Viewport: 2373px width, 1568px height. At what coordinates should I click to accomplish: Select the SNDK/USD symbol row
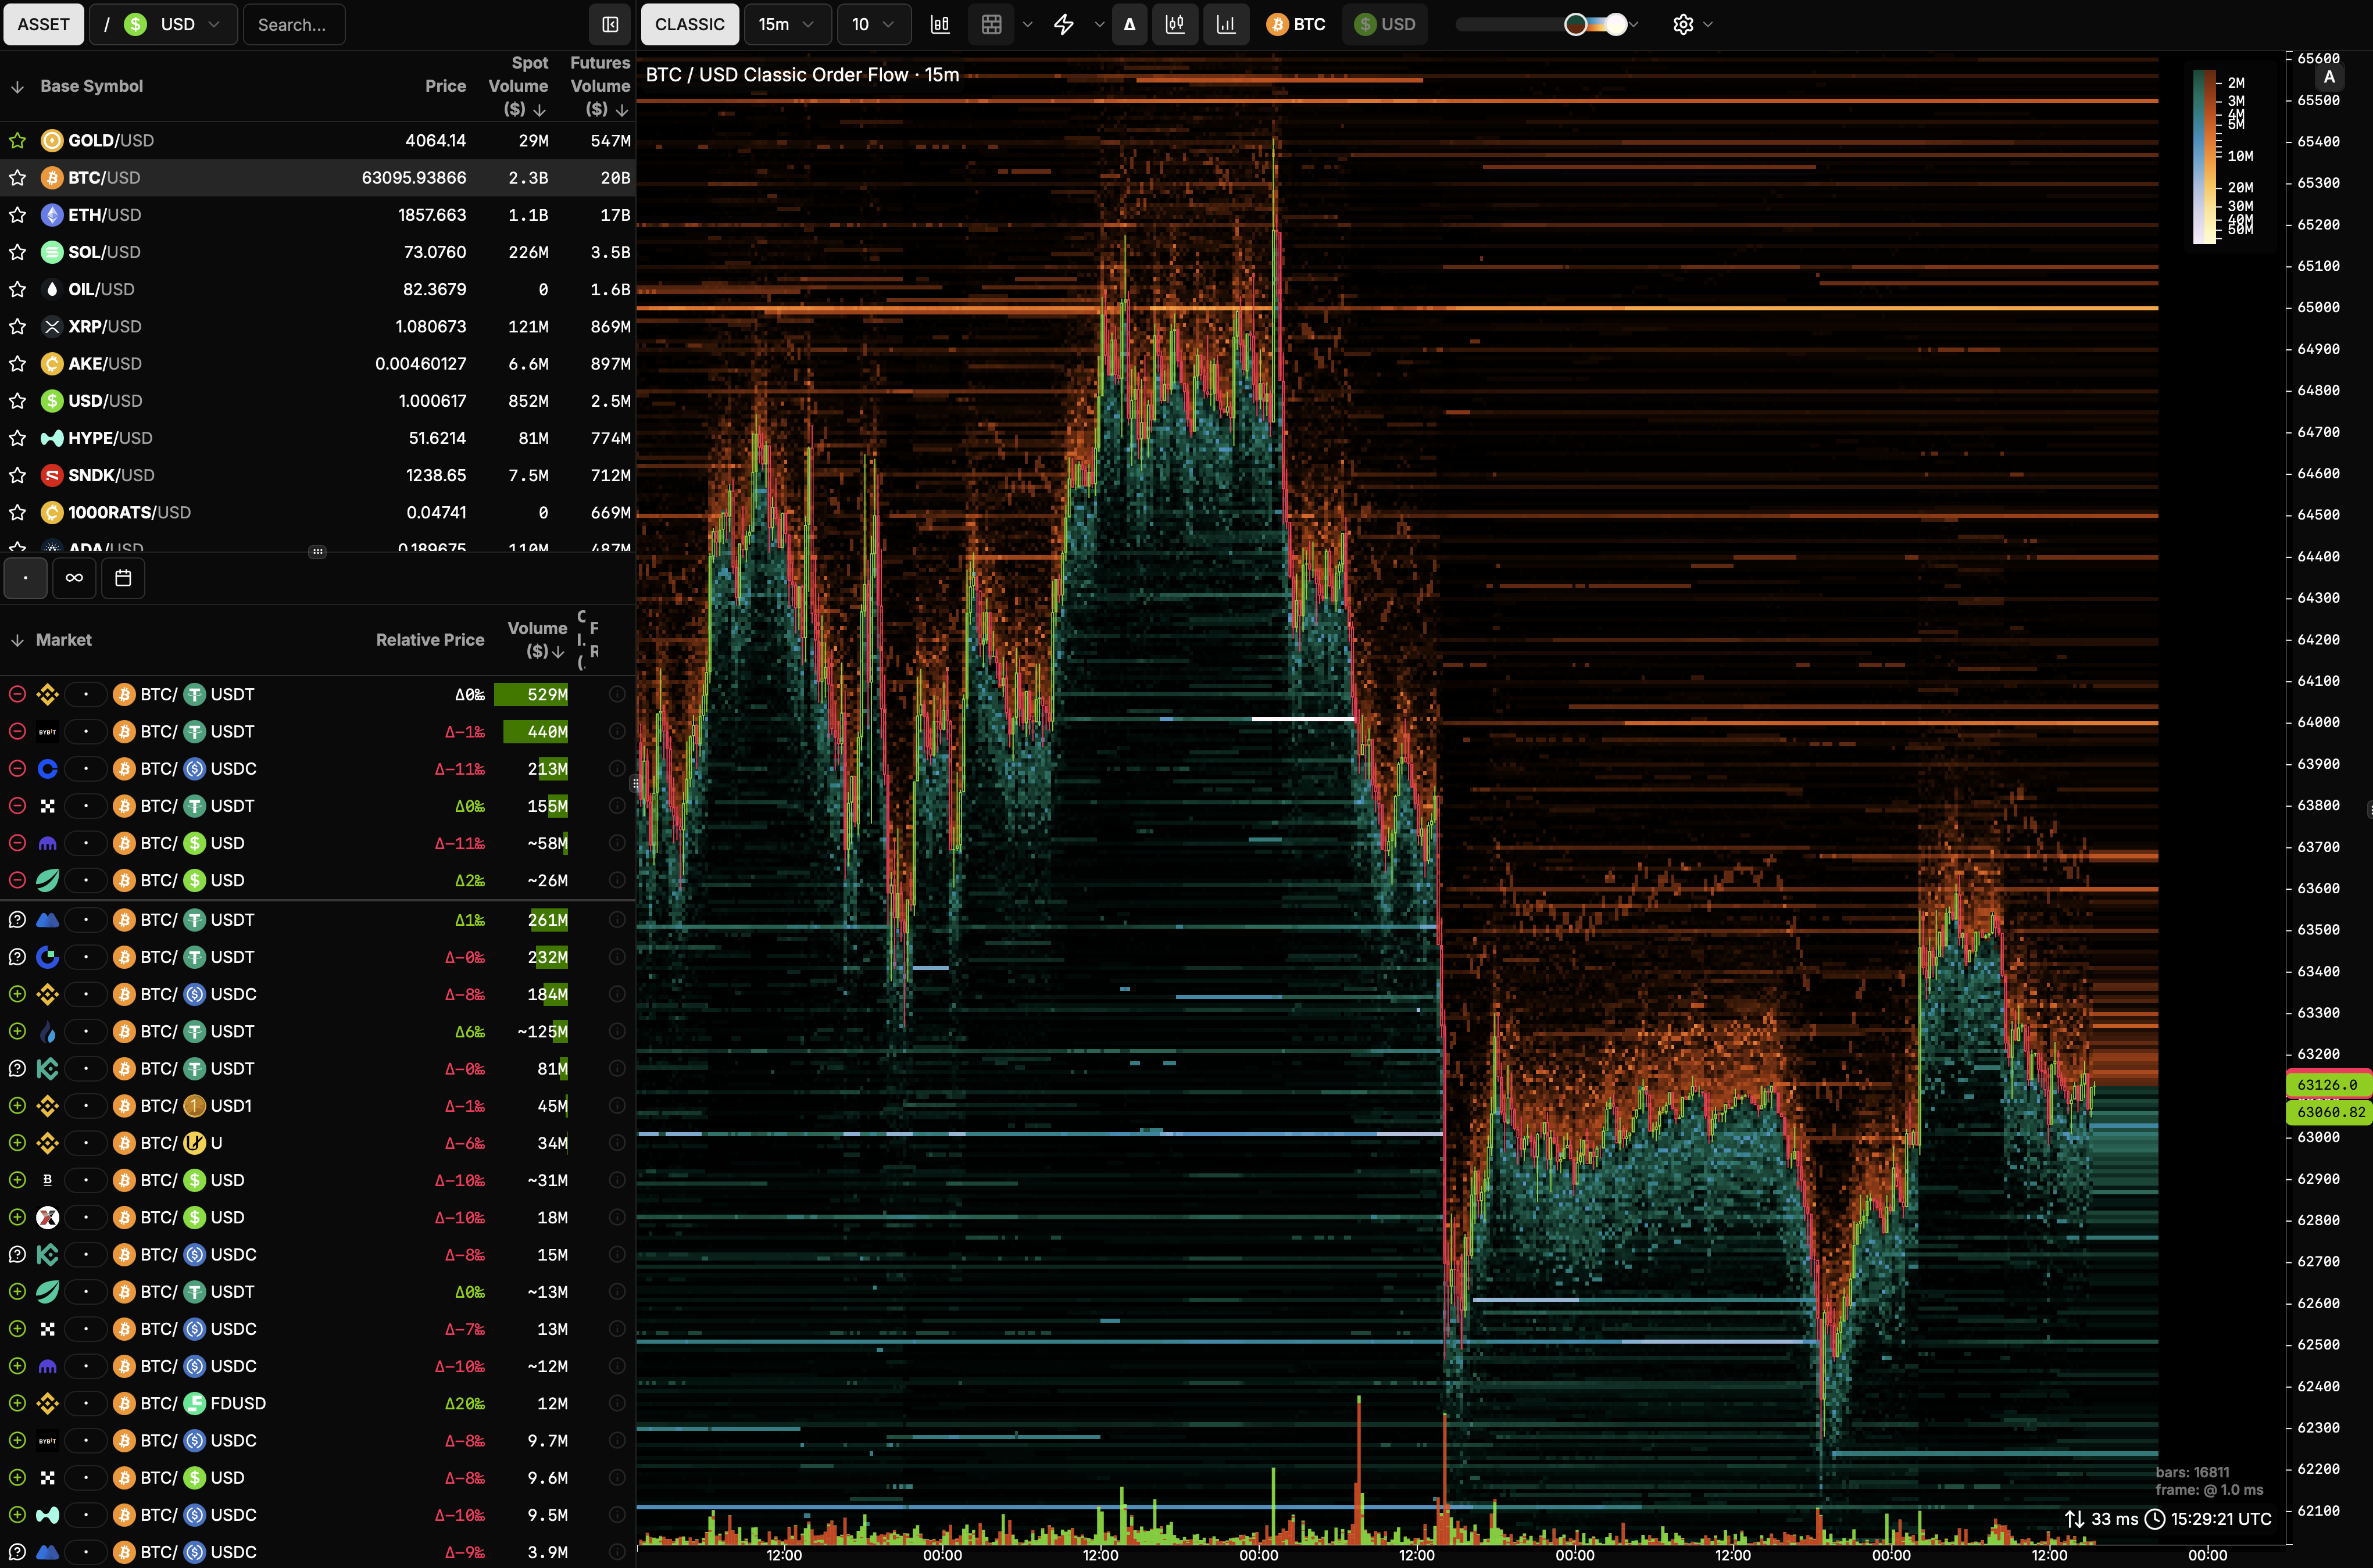(318, 475)
